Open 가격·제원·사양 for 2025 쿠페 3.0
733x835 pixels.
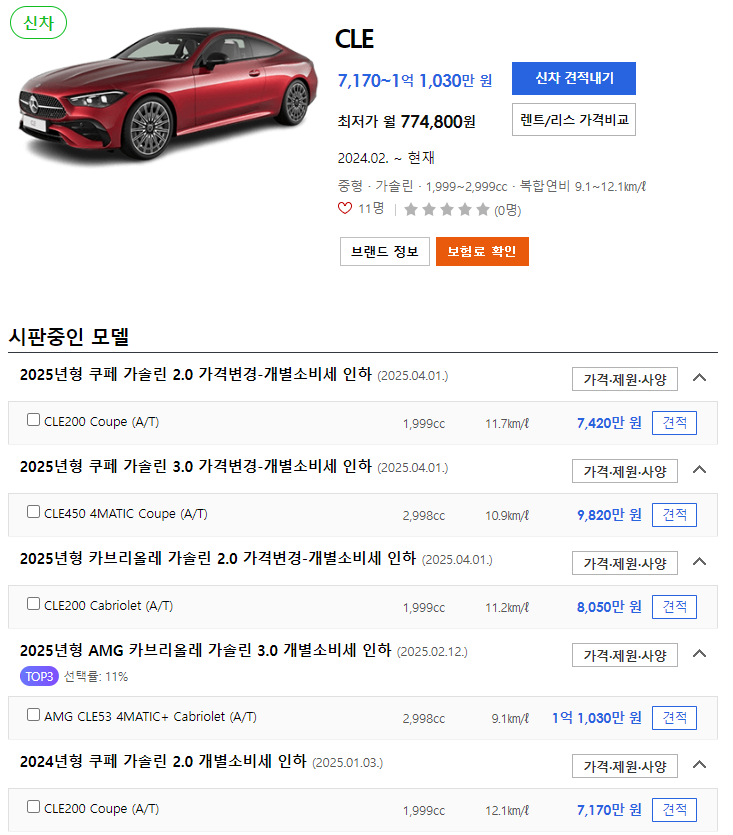click(x=625, y=471)
